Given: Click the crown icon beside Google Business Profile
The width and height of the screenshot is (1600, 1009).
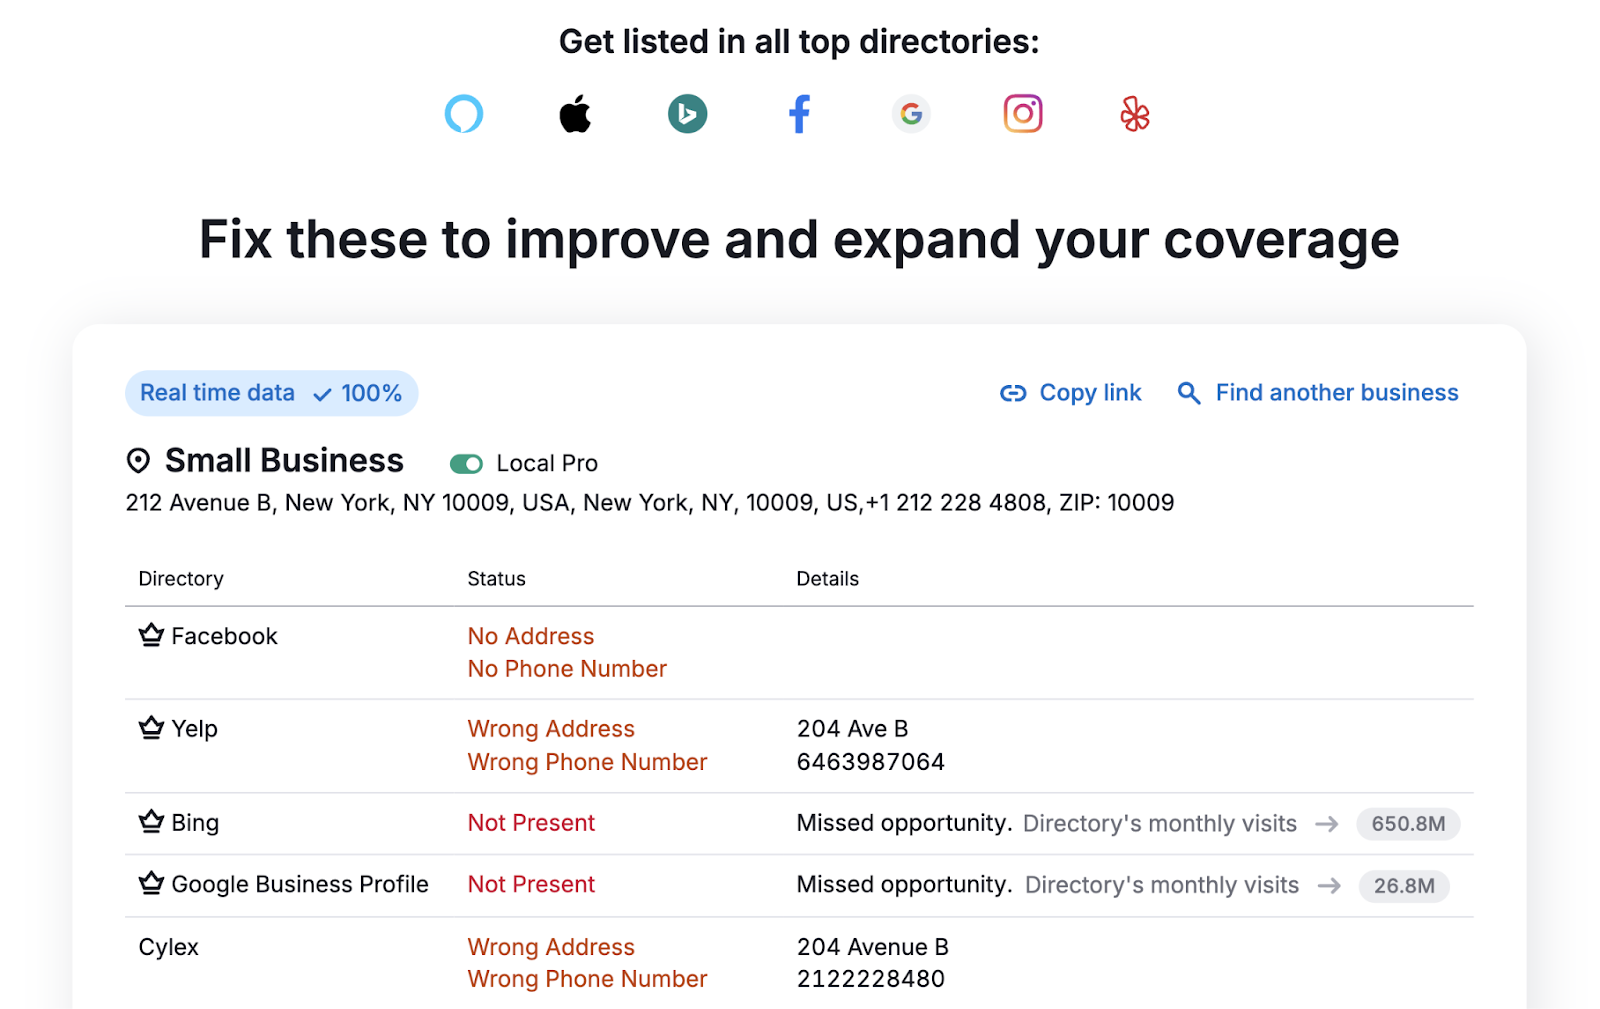Looking at the screenshot, I should (149, 883).
